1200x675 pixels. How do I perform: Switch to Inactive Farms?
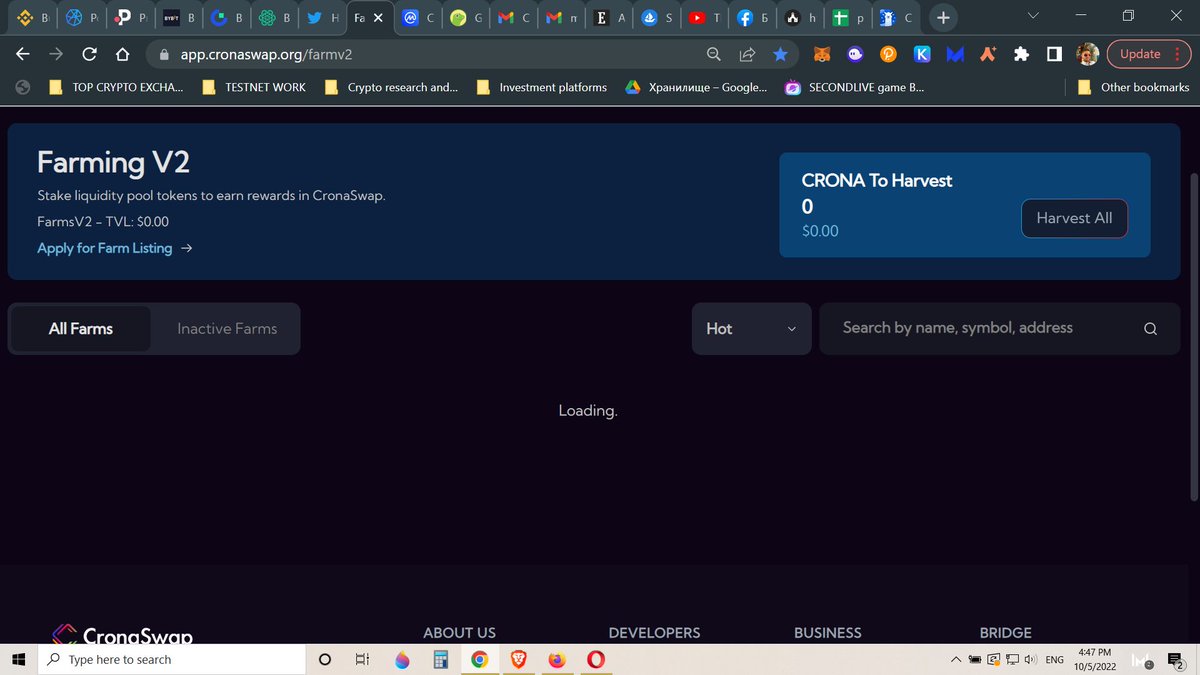227,328
